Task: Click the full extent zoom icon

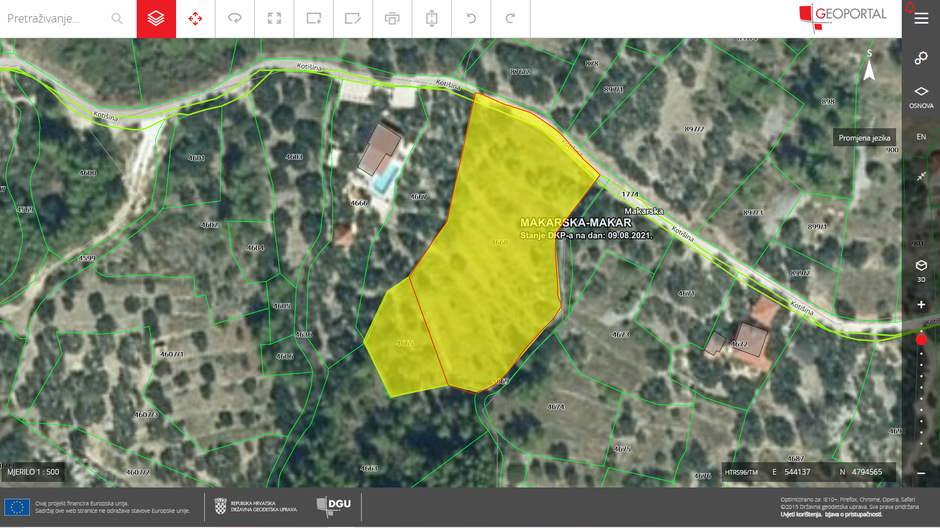Action: pos(274,19)
